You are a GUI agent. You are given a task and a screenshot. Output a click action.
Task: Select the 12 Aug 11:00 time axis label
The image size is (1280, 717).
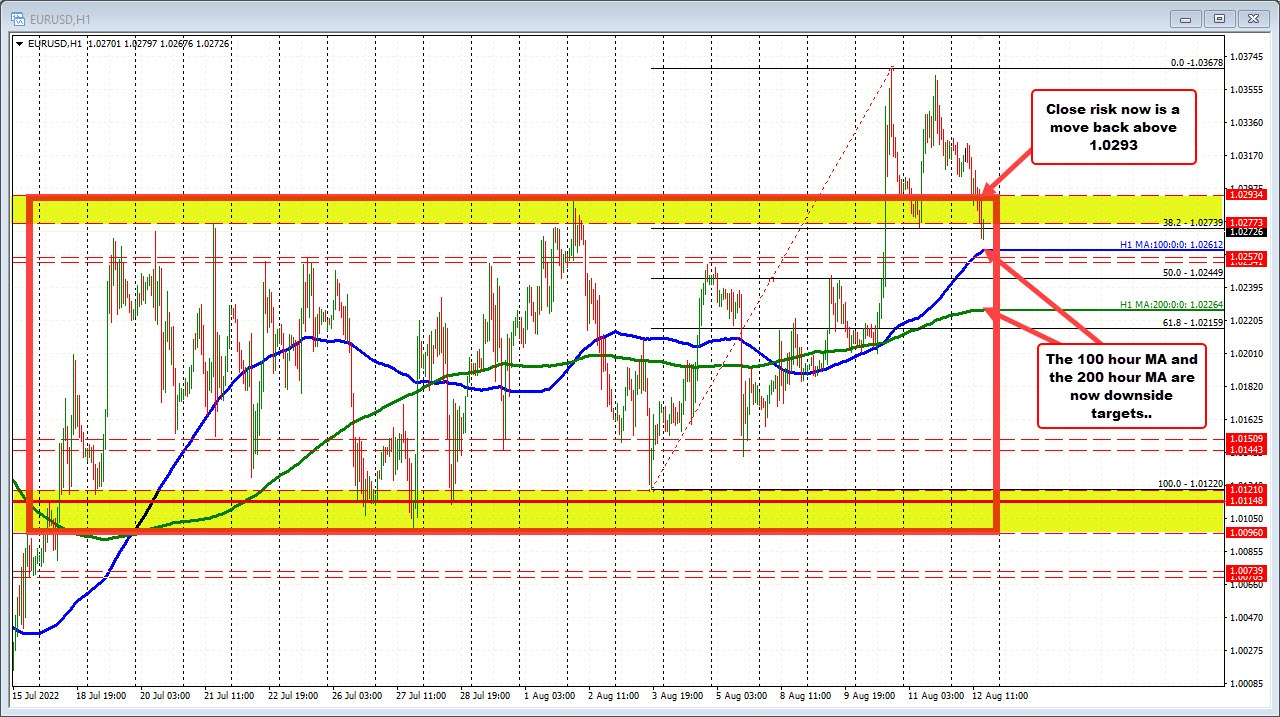[x=998, y=695]
